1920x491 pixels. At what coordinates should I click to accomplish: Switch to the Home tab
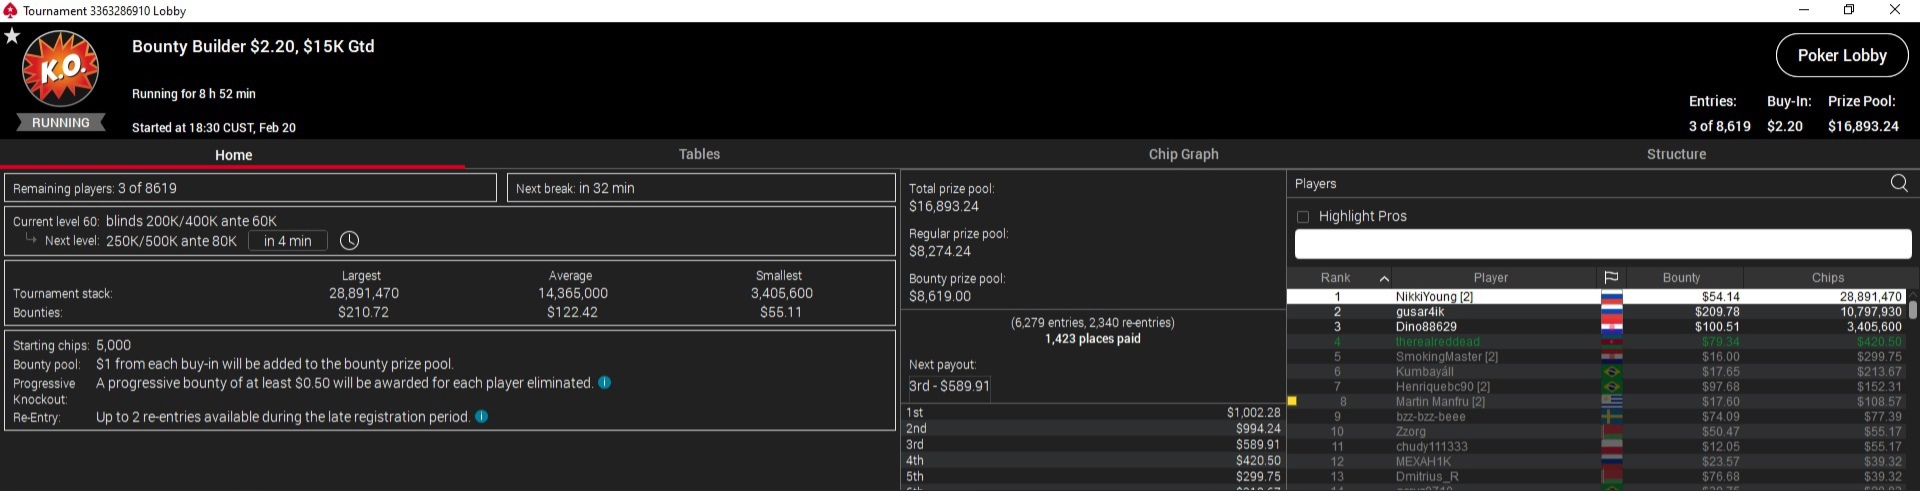pos(233,155)
